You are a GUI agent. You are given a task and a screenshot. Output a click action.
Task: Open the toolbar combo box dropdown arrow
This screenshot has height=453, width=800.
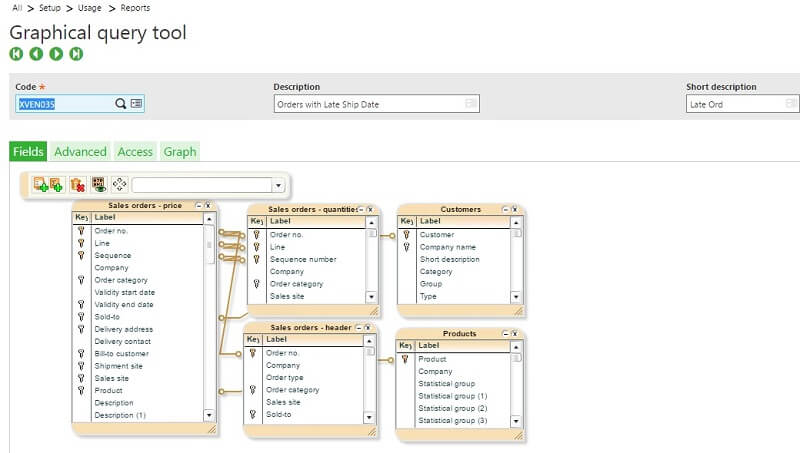click(x=279, y=185)
